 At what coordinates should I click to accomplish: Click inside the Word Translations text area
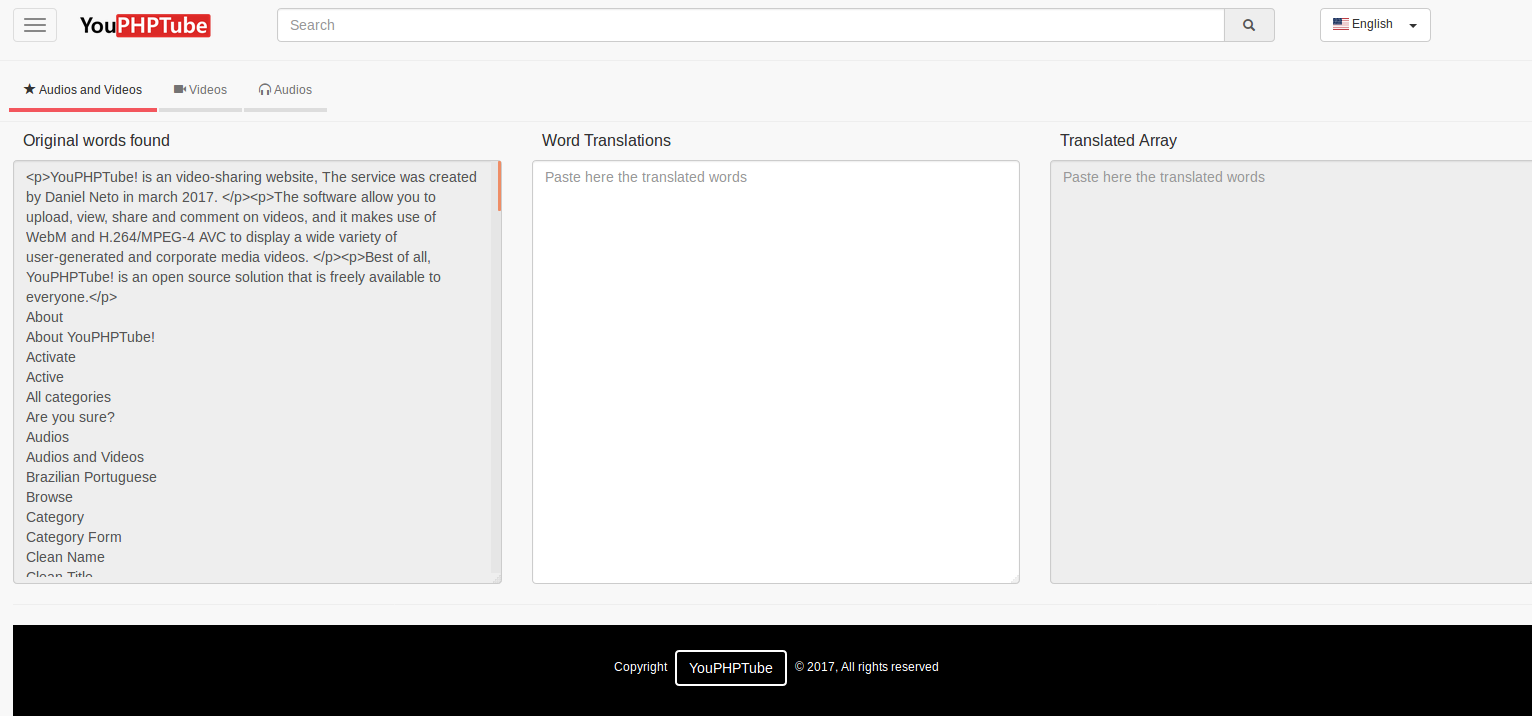(776, 372)
